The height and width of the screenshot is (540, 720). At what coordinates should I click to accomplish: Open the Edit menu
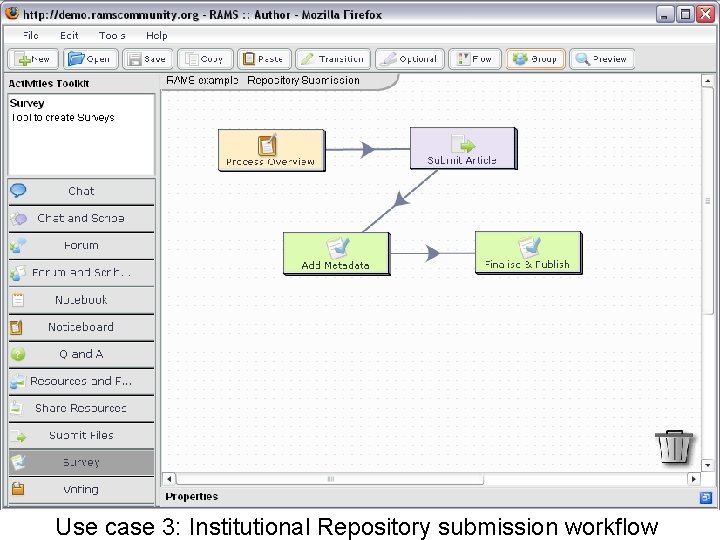(69, 35)
